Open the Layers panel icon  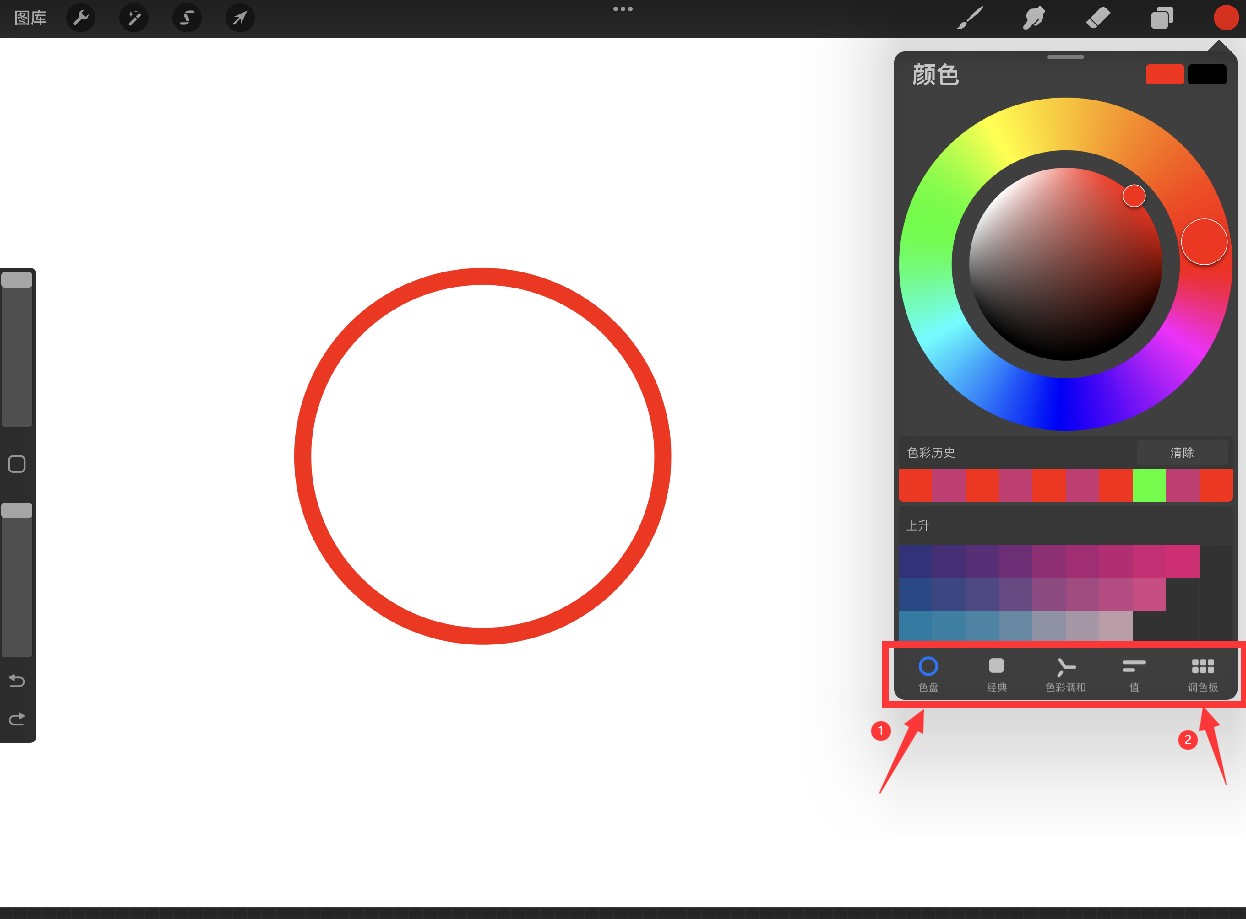point(1162,18)
